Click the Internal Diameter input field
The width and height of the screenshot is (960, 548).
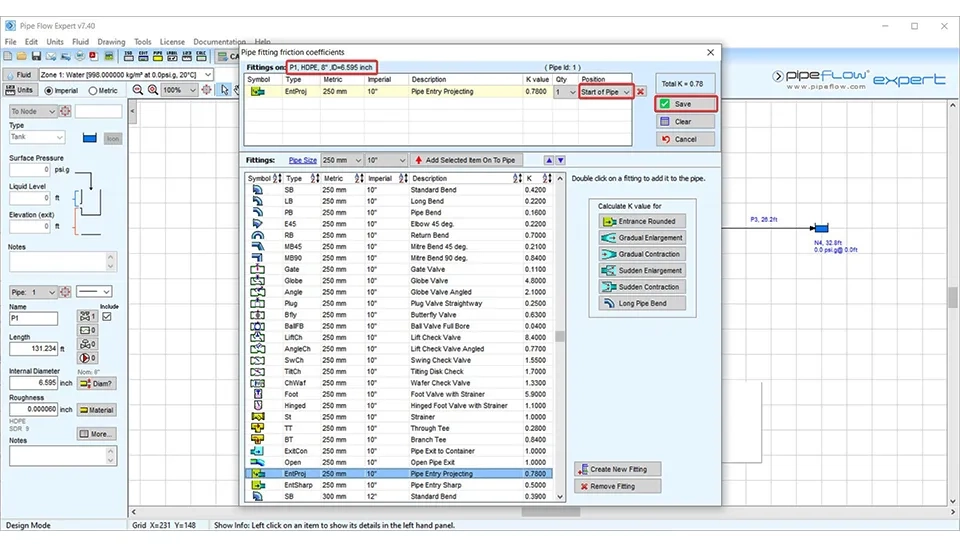[x=34, y=382]
